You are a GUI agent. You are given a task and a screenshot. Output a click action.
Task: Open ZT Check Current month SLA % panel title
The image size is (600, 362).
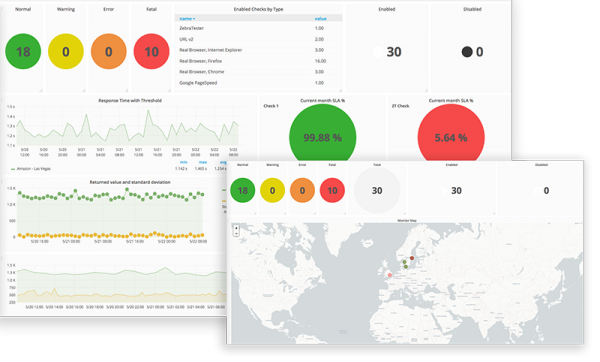pyautogui.click(x=451, y=101)
